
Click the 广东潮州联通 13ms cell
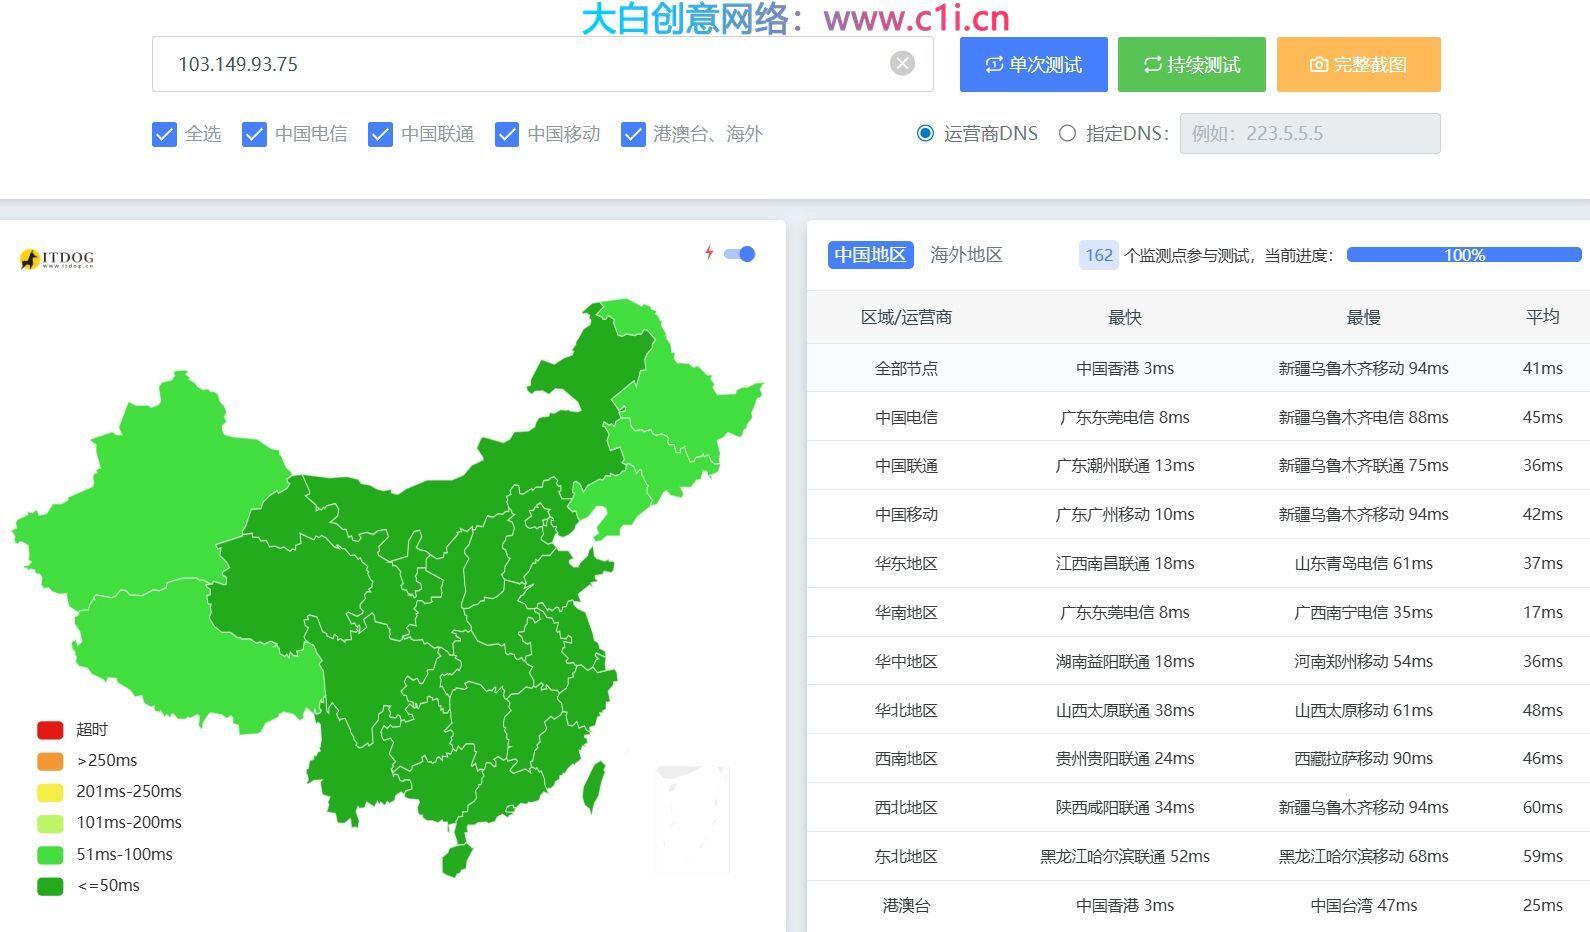(1125, 465)
